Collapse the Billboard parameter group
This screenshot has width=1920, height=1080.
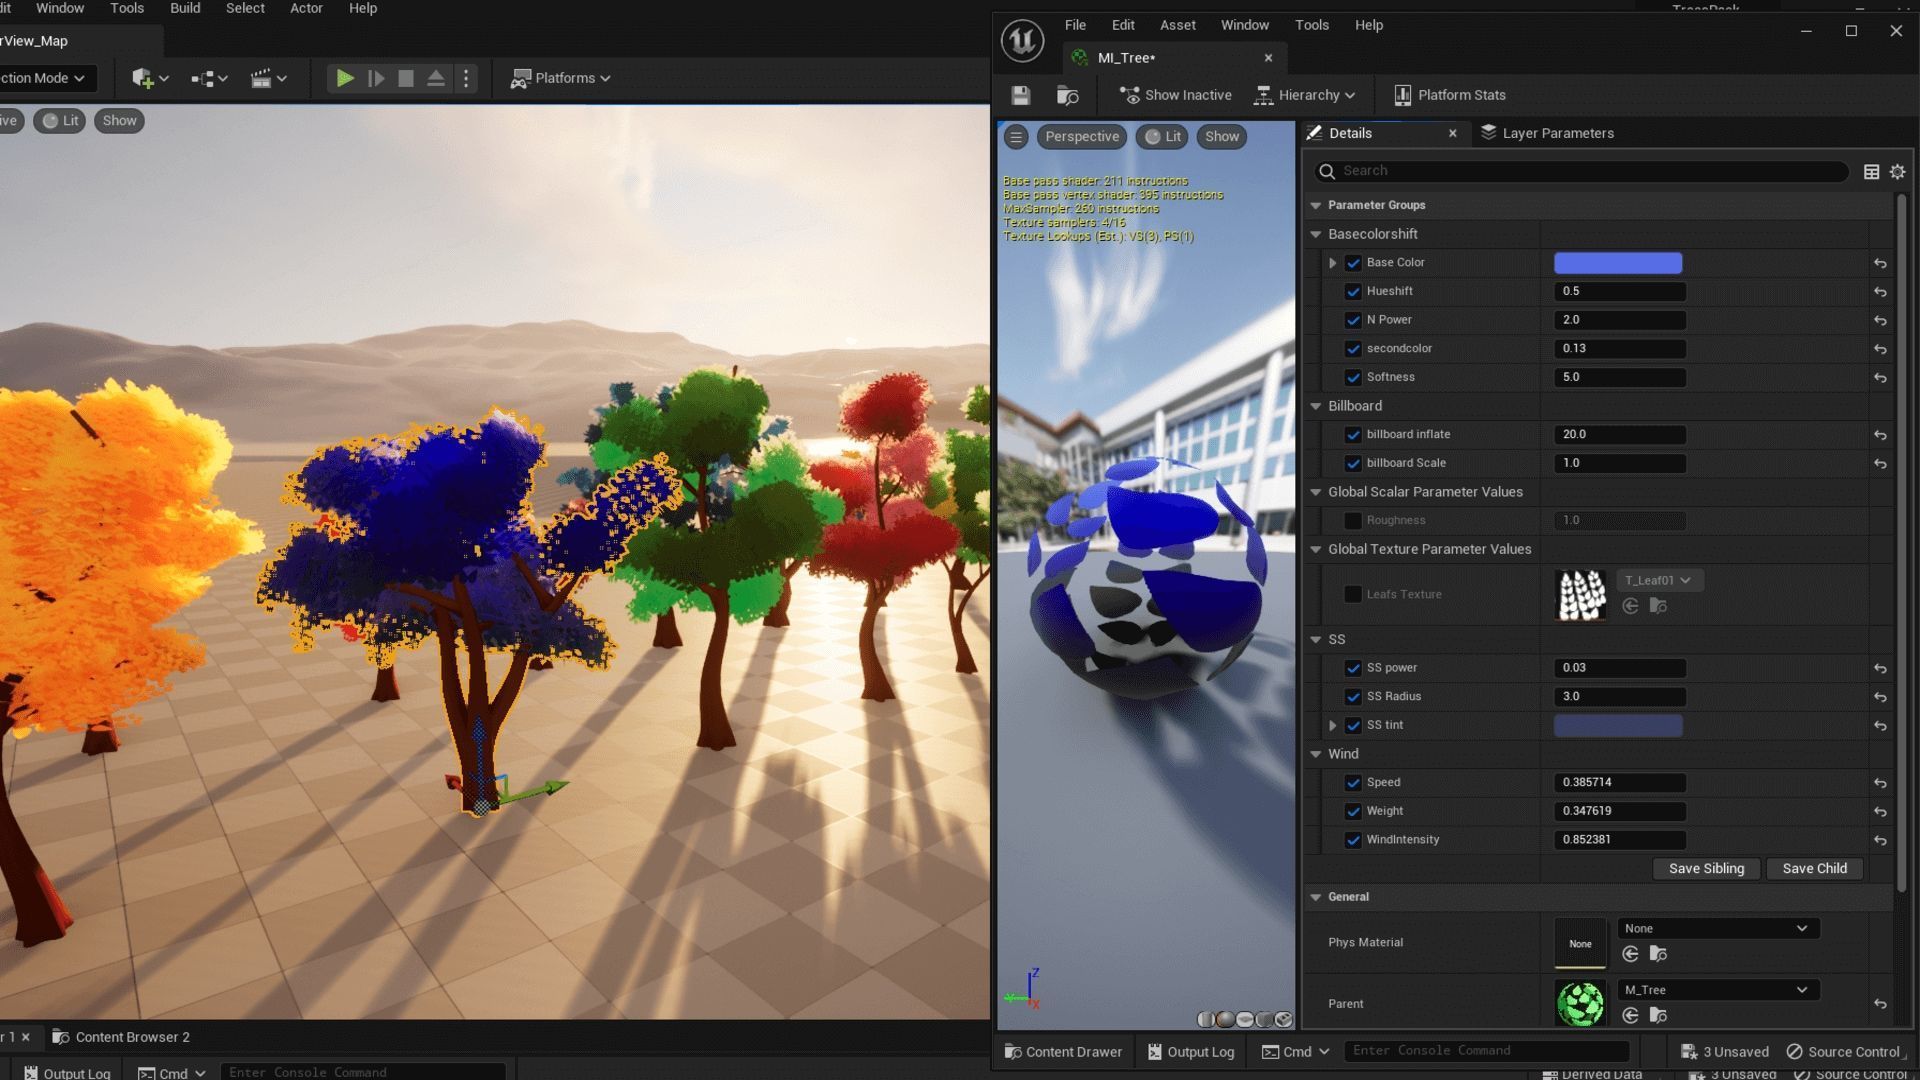(1316, 406)
